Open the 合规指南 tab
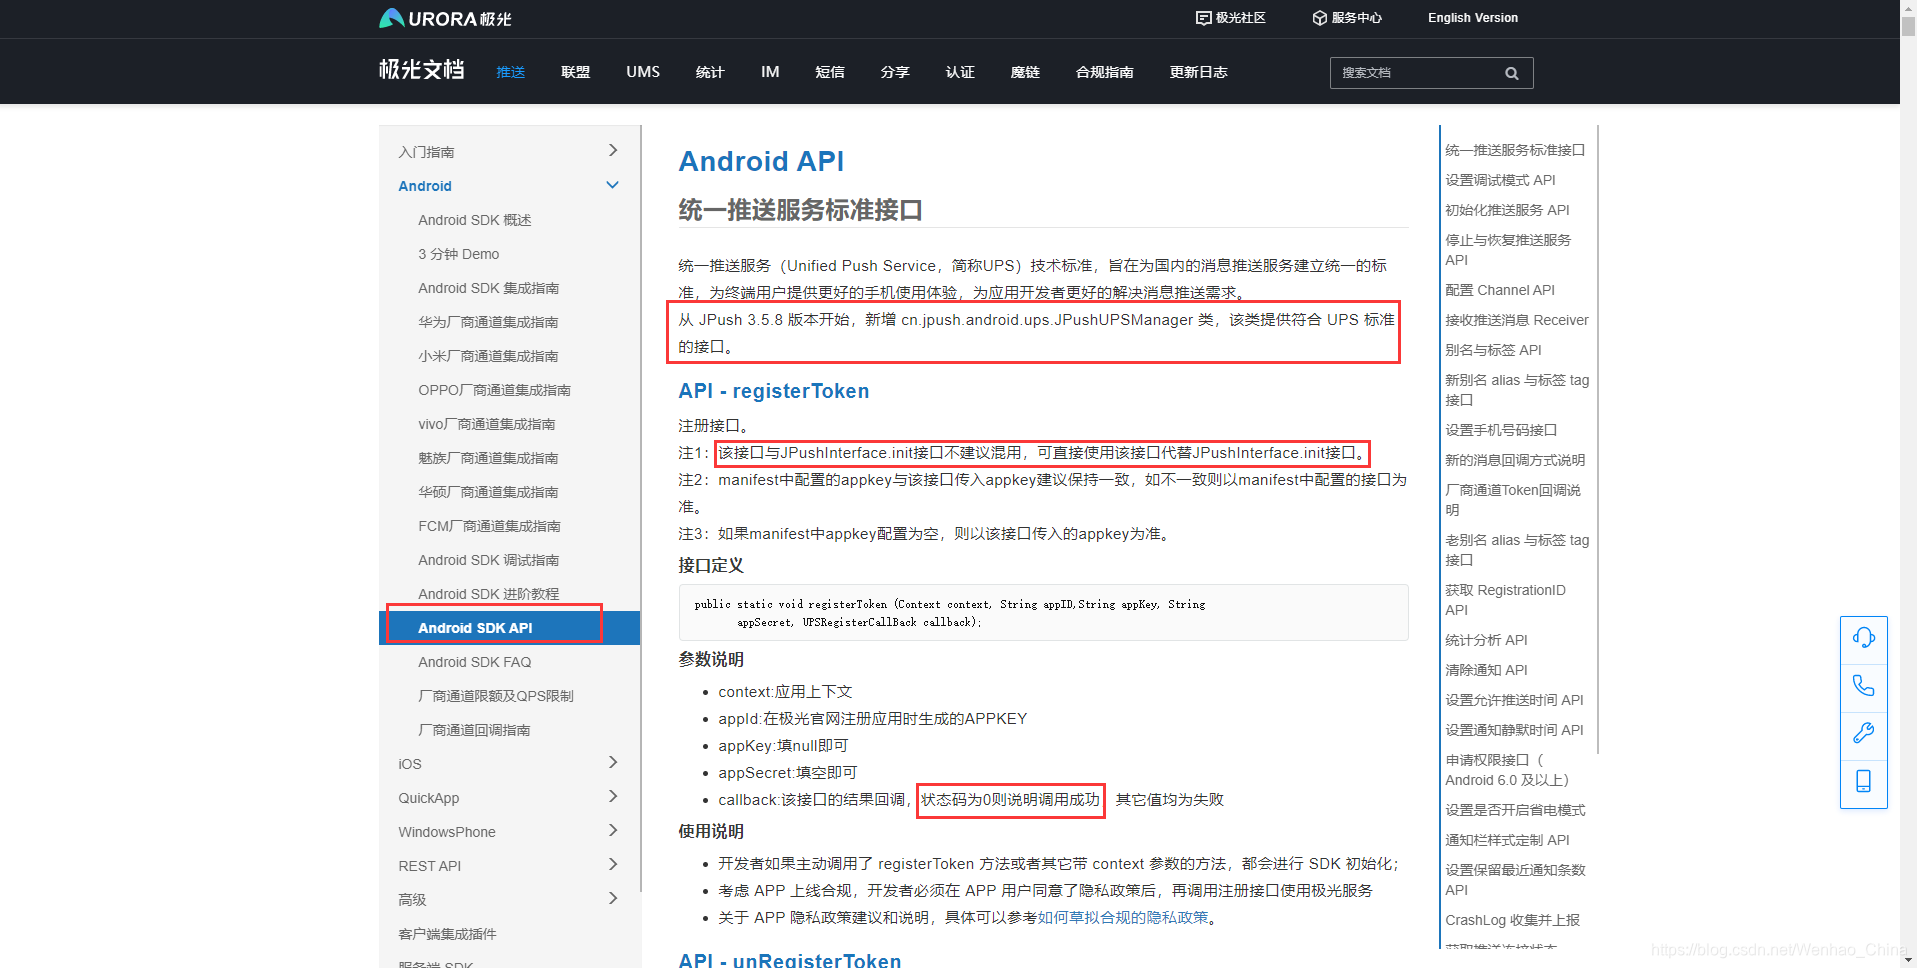Screen dimensions: 1917x968 1104,72
